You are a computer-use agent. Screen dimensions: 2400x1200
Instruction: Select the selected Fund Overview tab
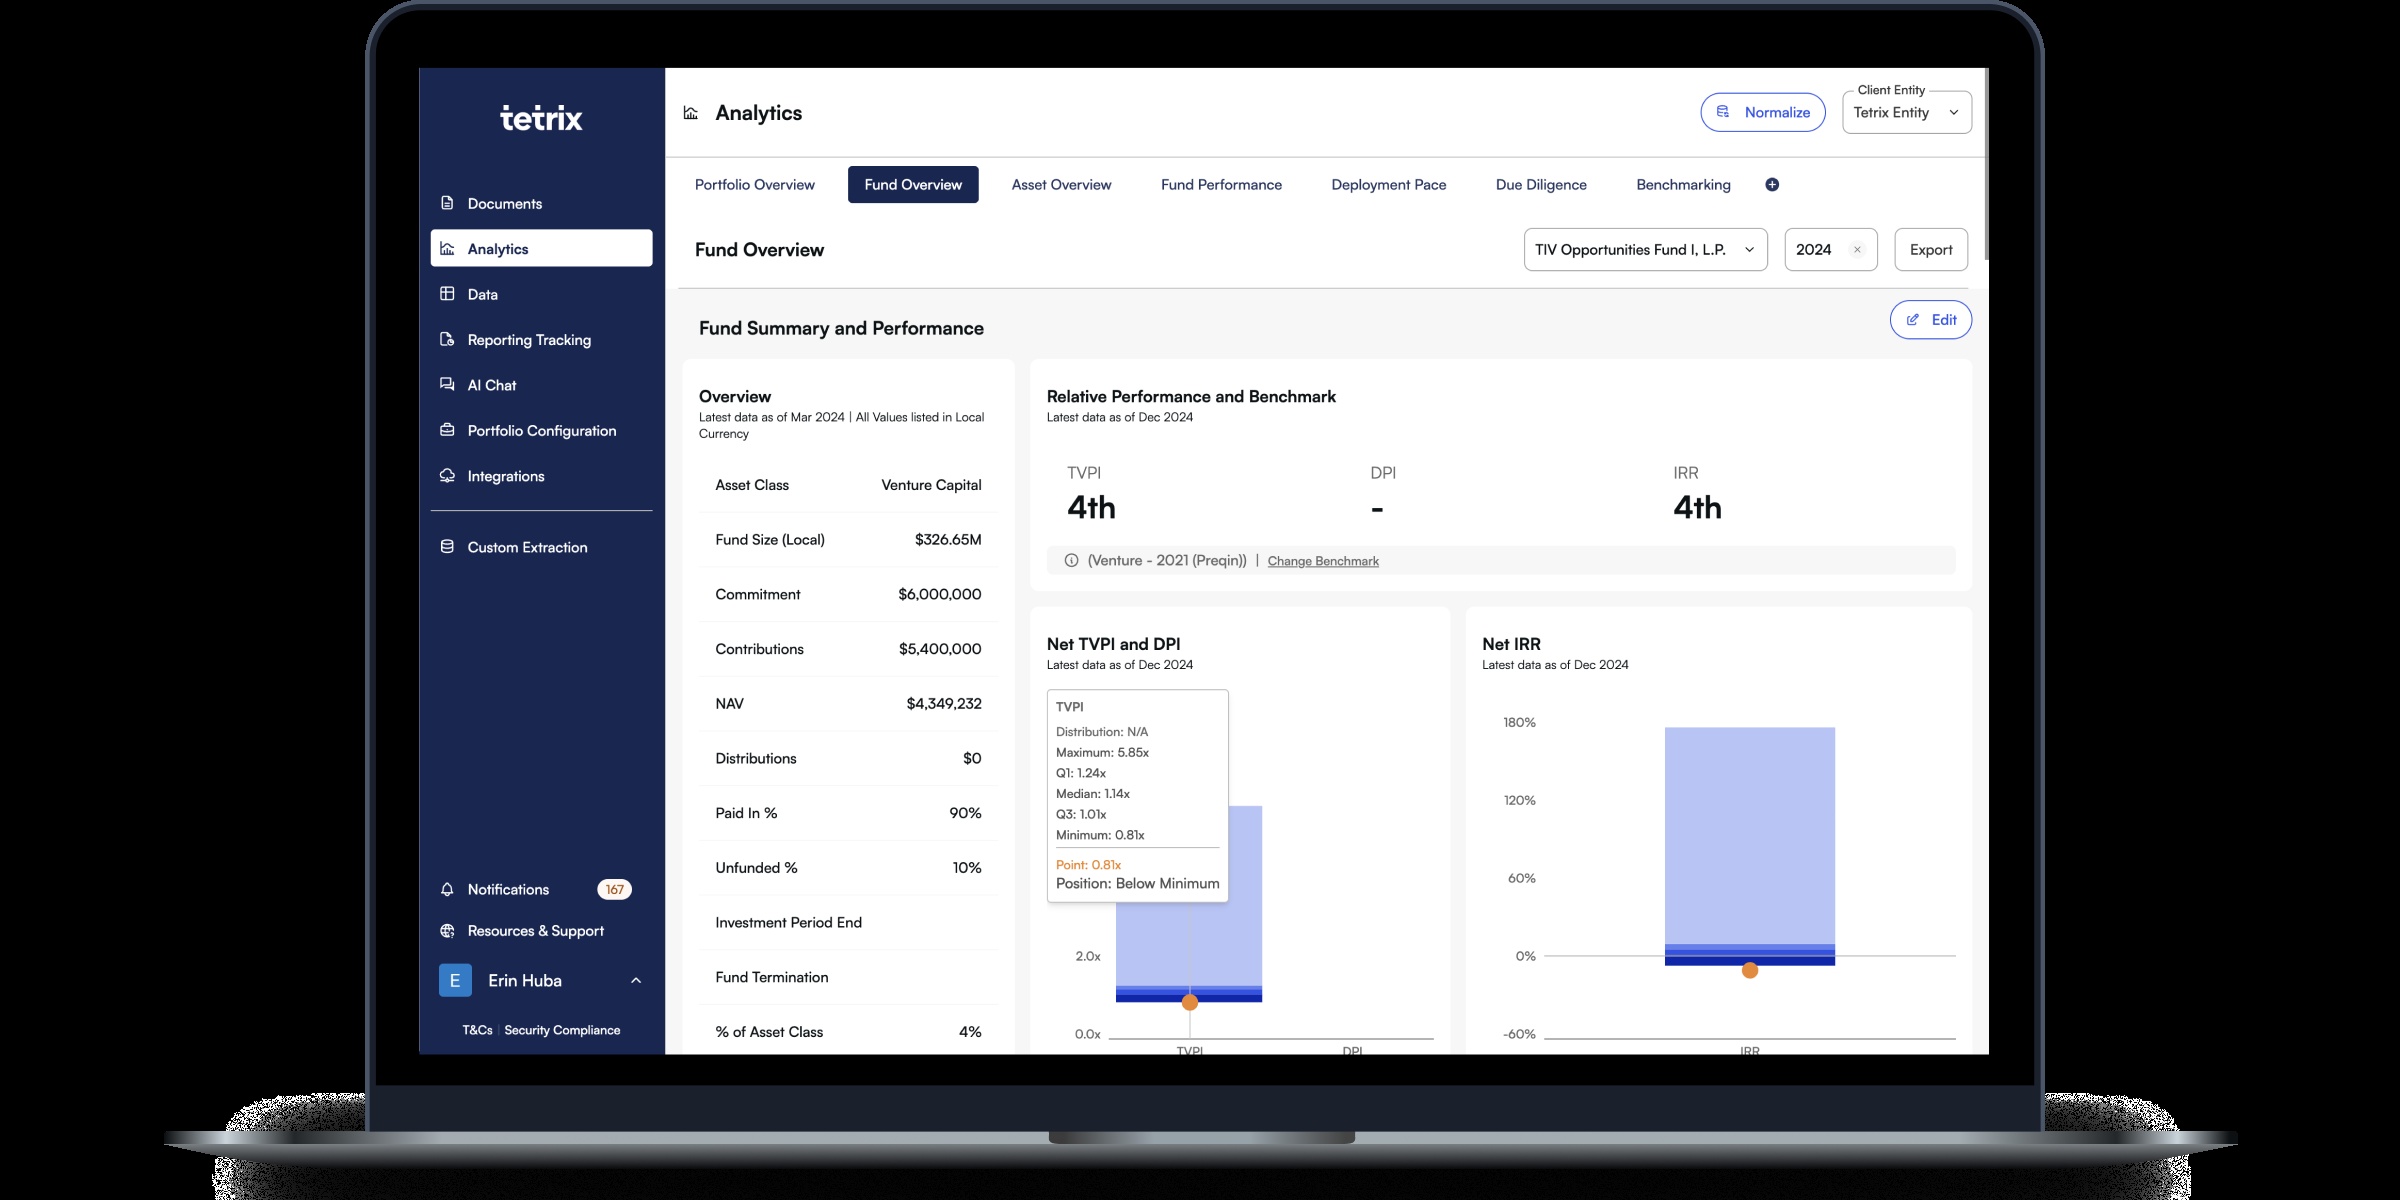tap(913, 185)
